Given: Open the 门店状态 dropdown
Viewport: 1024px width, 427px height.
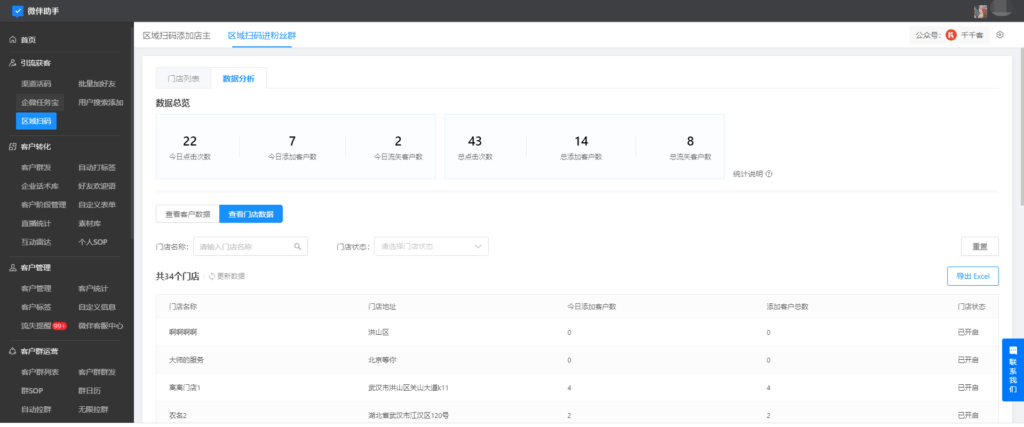Looking at the screenshot, I should (x=430, y=246).
